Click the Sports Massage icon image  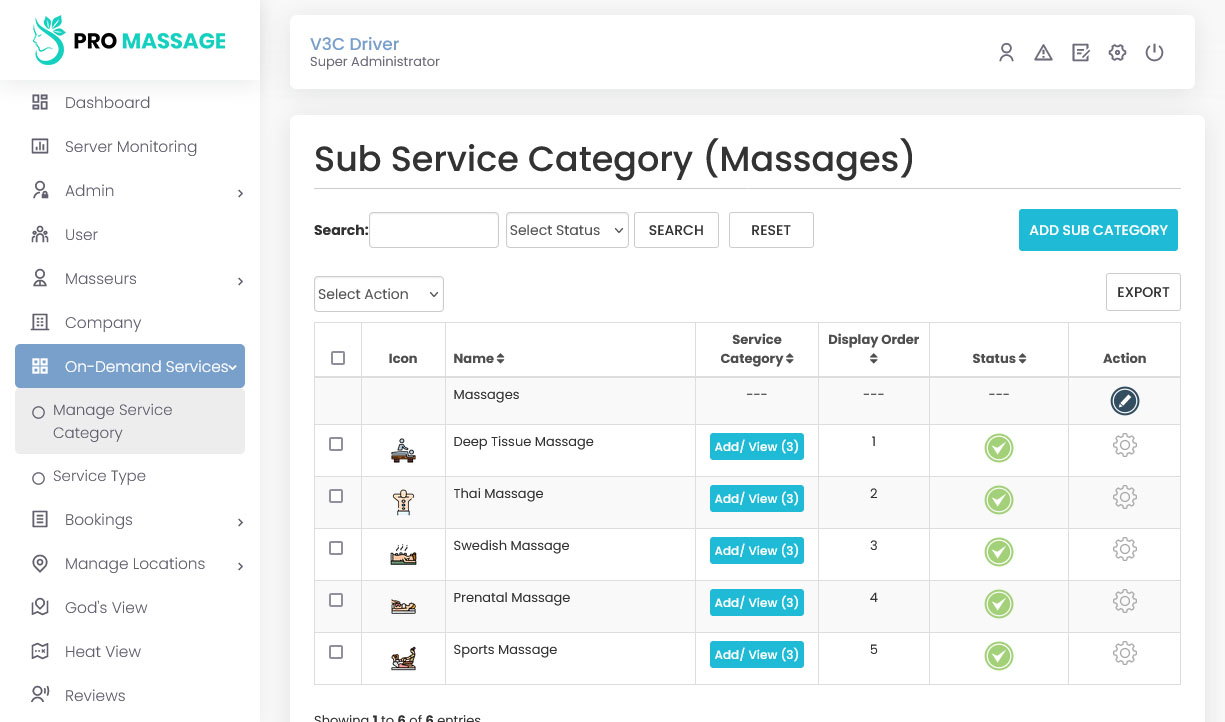pyautogui.click(x=403, y=658)
